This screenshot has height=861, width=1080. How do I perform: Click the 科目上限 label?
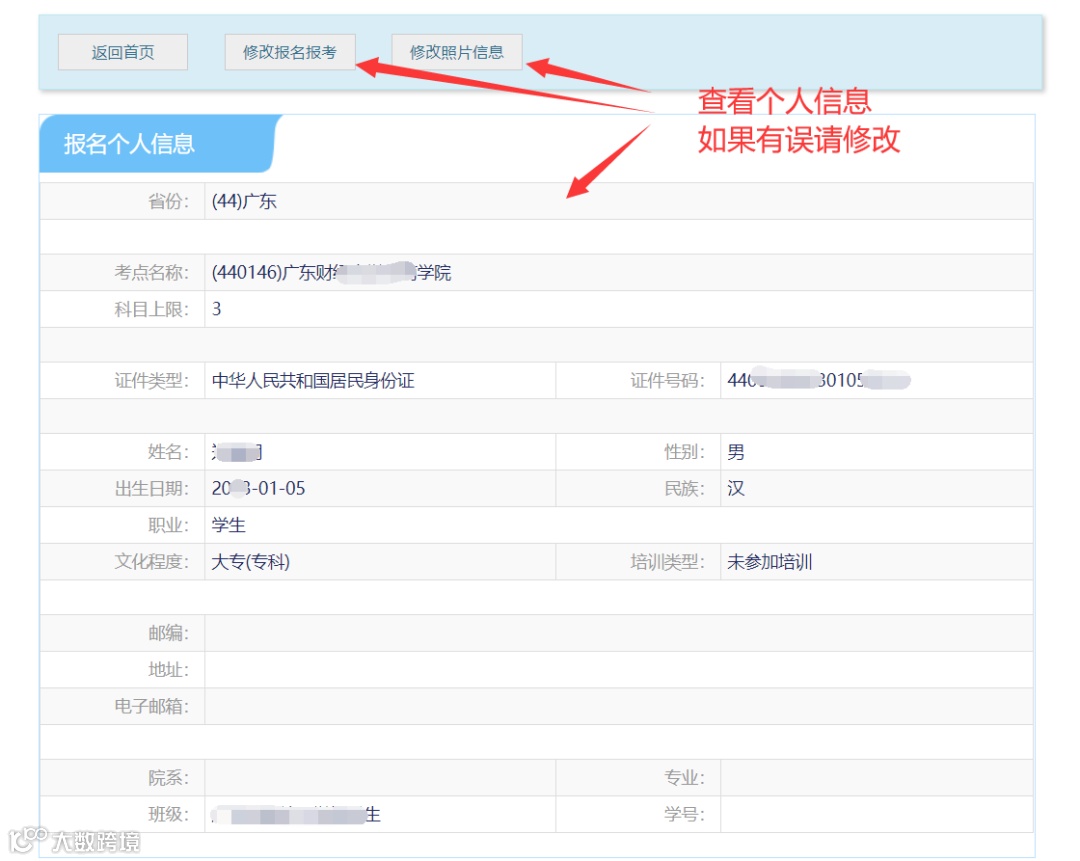tap(152, 309)
